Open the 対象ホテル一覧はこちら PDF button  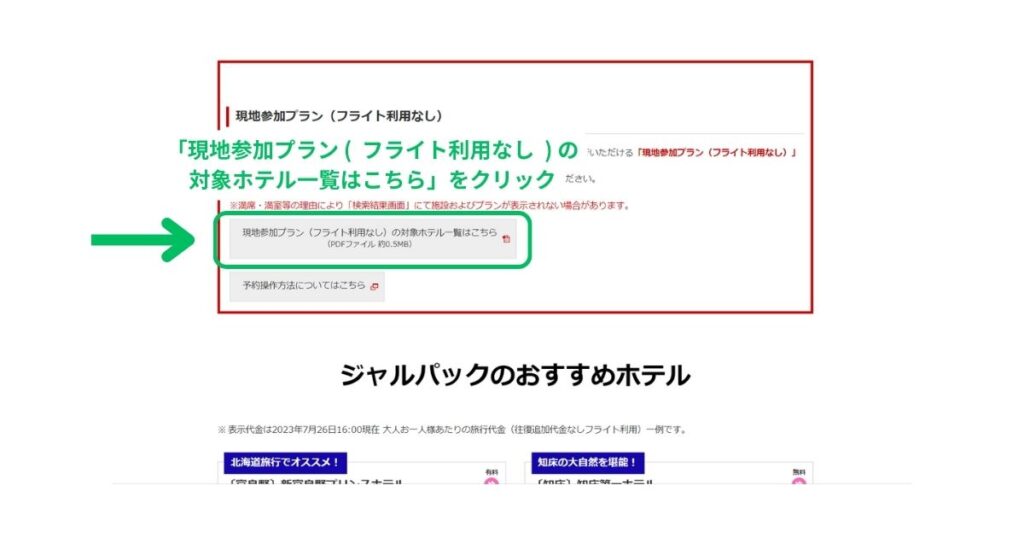[373, 238]
